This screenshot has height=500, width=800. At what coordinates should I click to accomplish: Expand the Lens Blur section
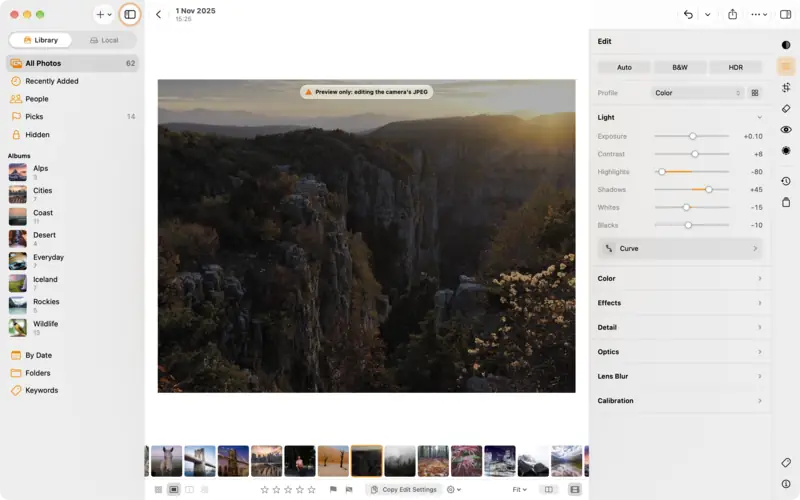click(x=680, y=377)
